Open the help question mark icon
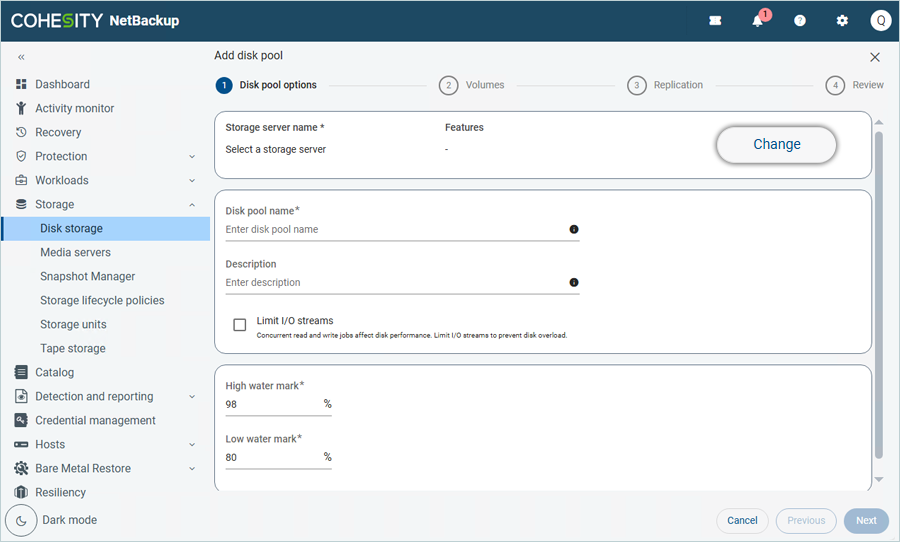 800,21
